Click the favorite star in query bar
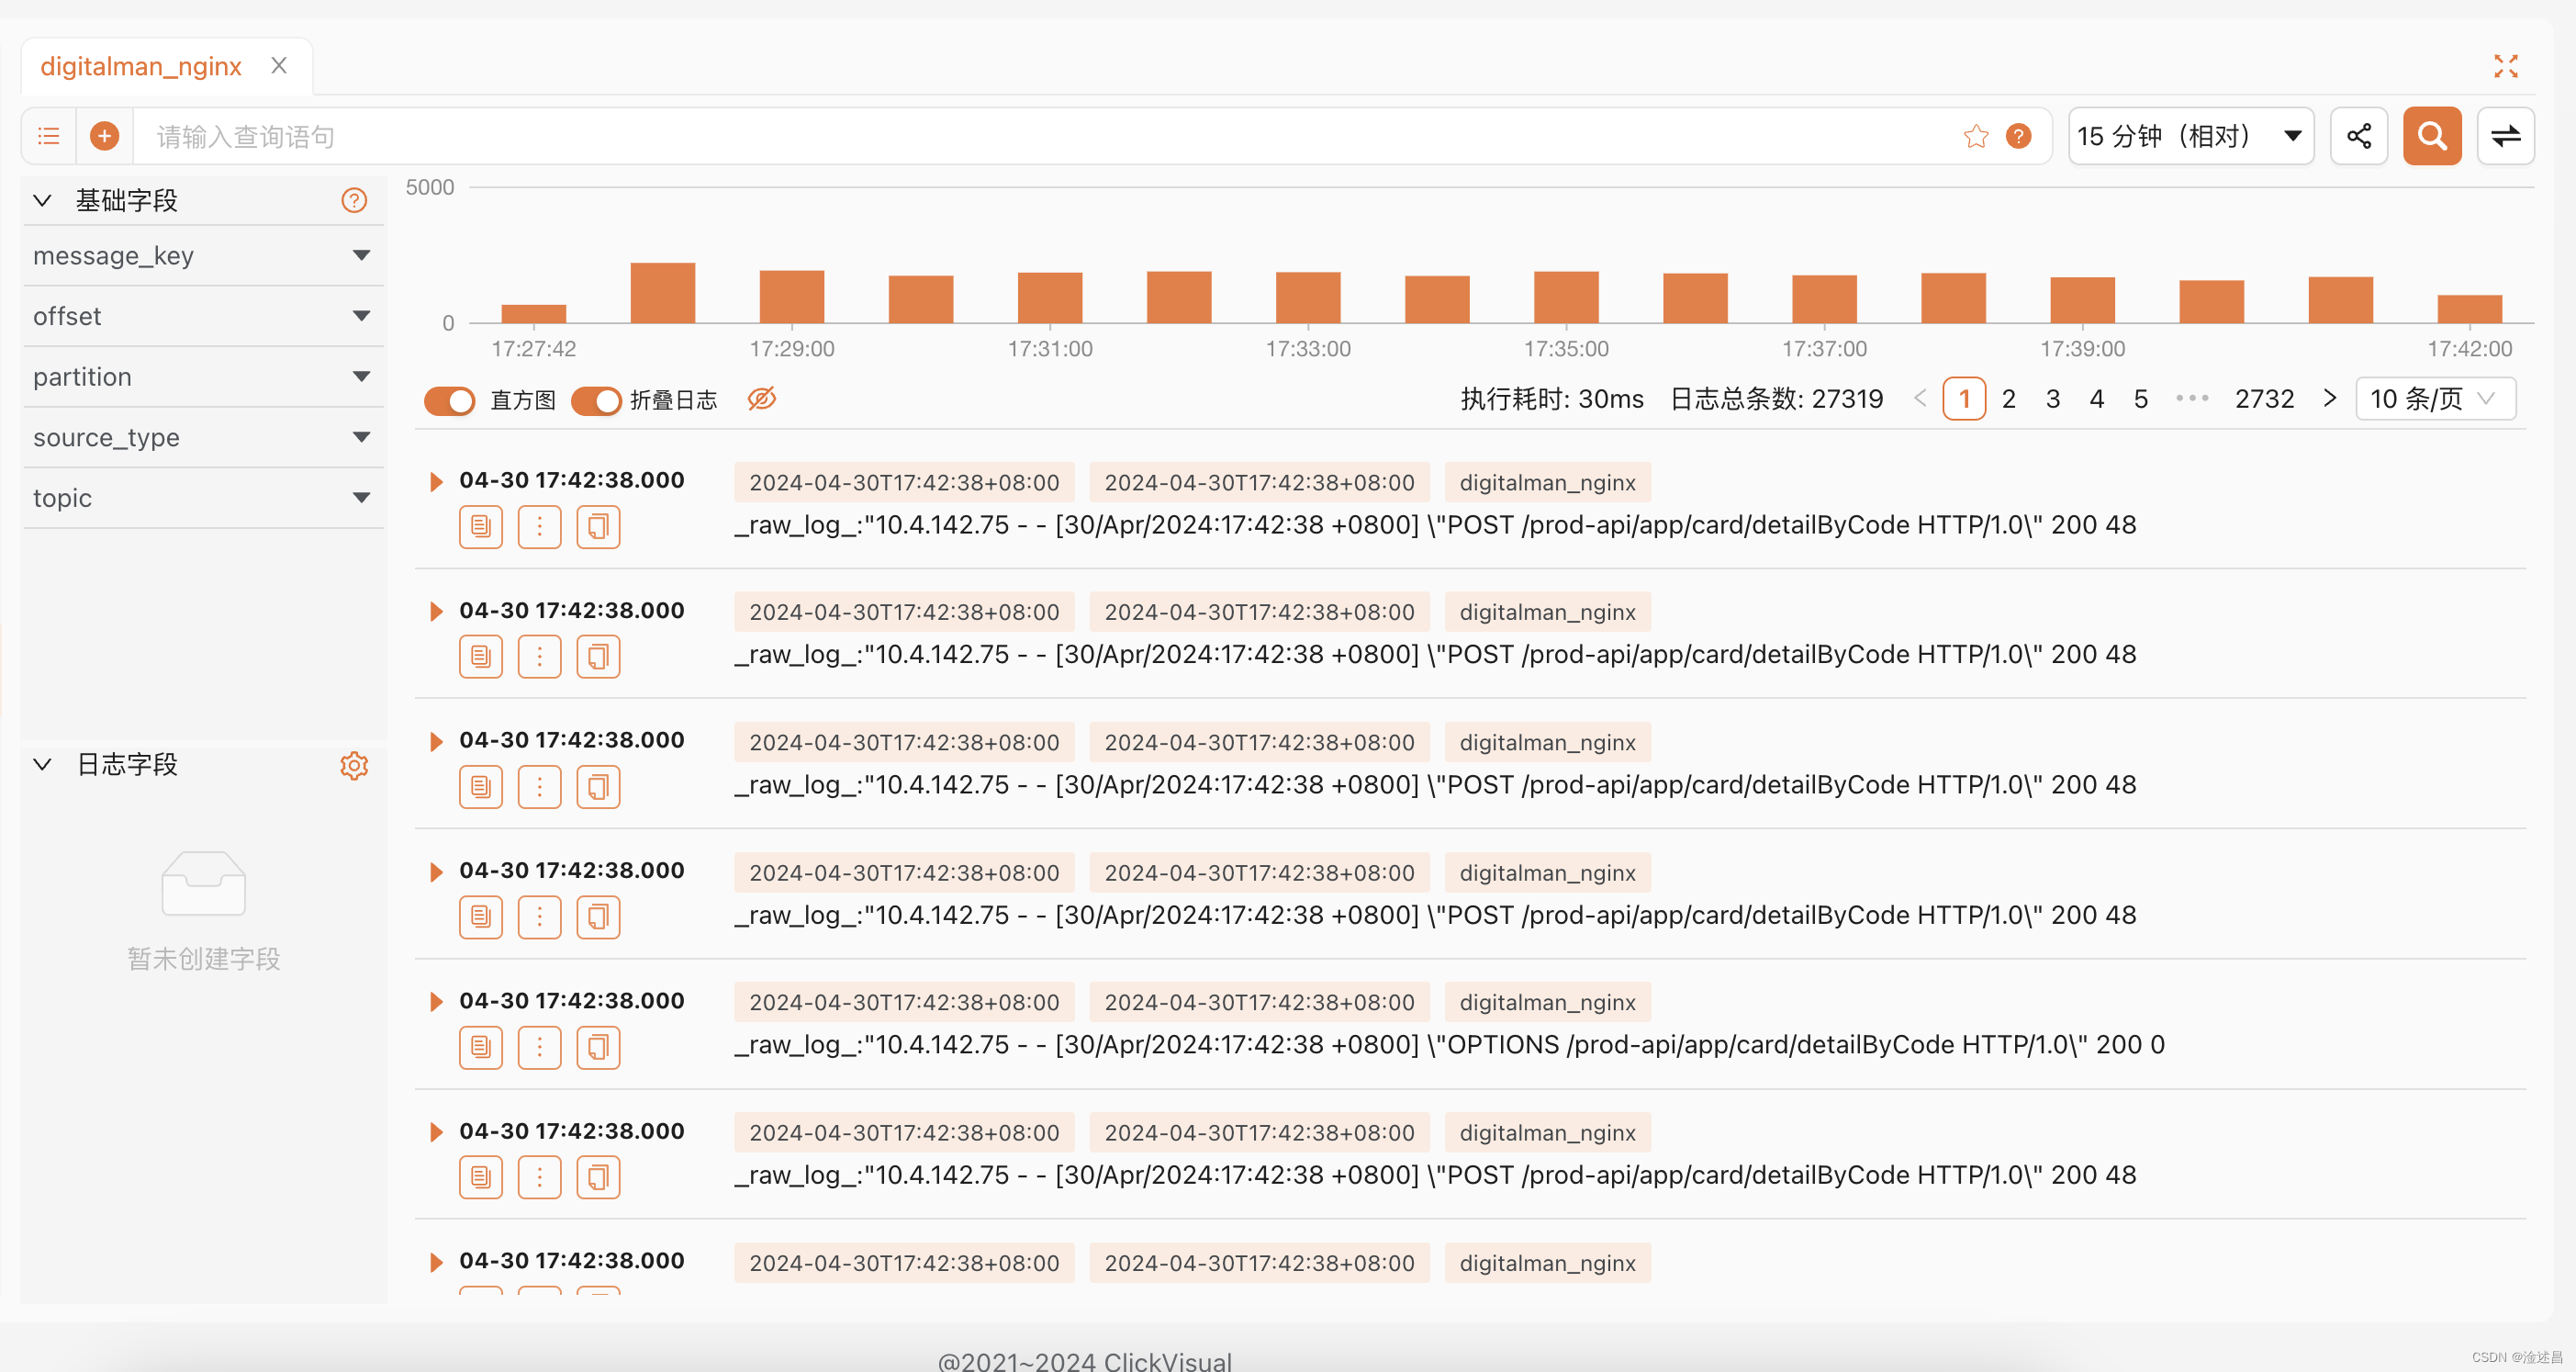2576x1372 pixels. pos(1975,136)
